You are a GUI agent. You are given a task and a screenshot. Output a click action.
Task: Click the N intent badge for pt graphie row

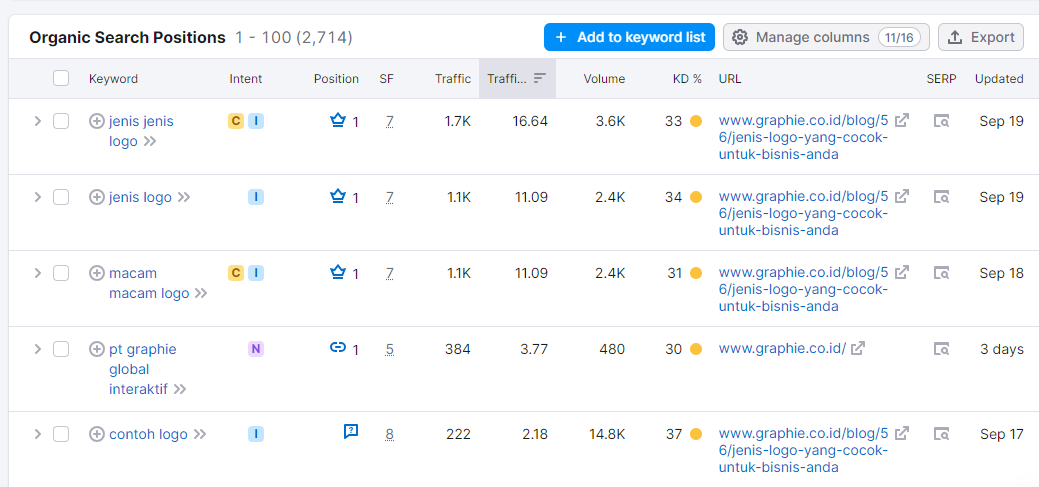256,349
